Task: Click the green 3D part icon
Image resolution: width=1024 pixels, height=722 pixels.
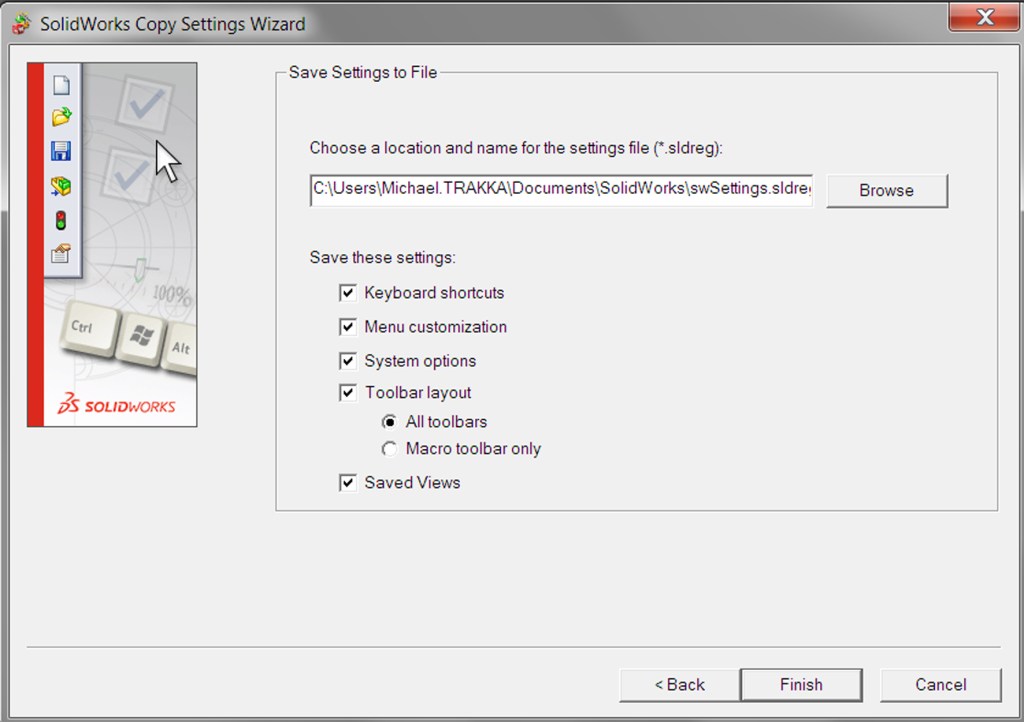Action: click(x=61, y=186)
